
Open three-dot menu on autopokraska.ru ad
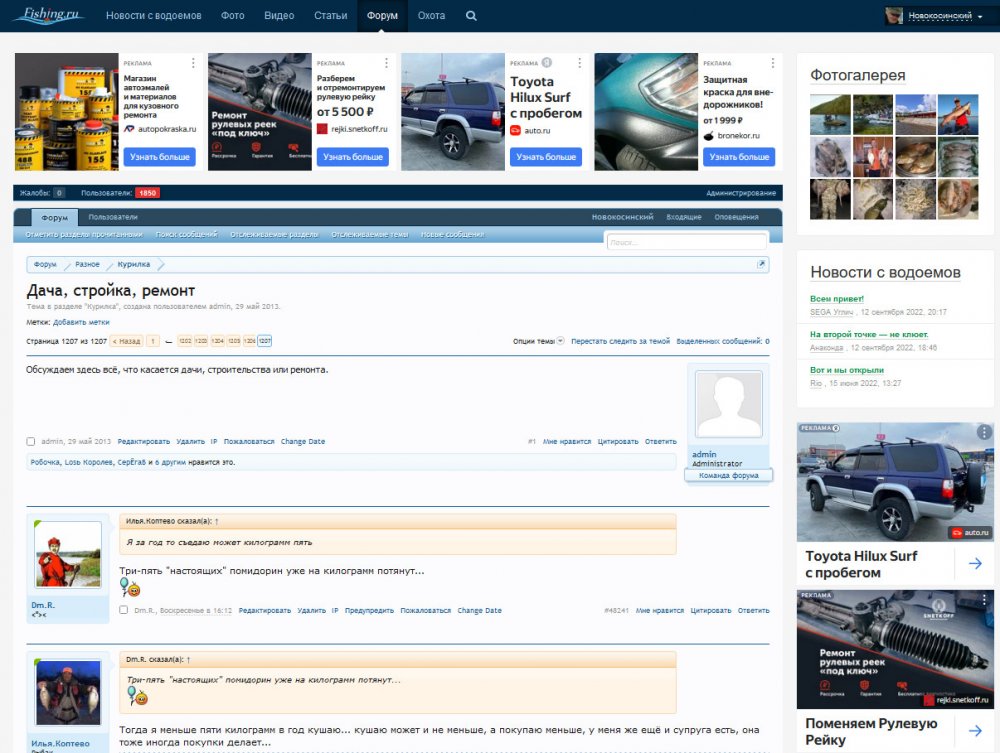(193, 63)
